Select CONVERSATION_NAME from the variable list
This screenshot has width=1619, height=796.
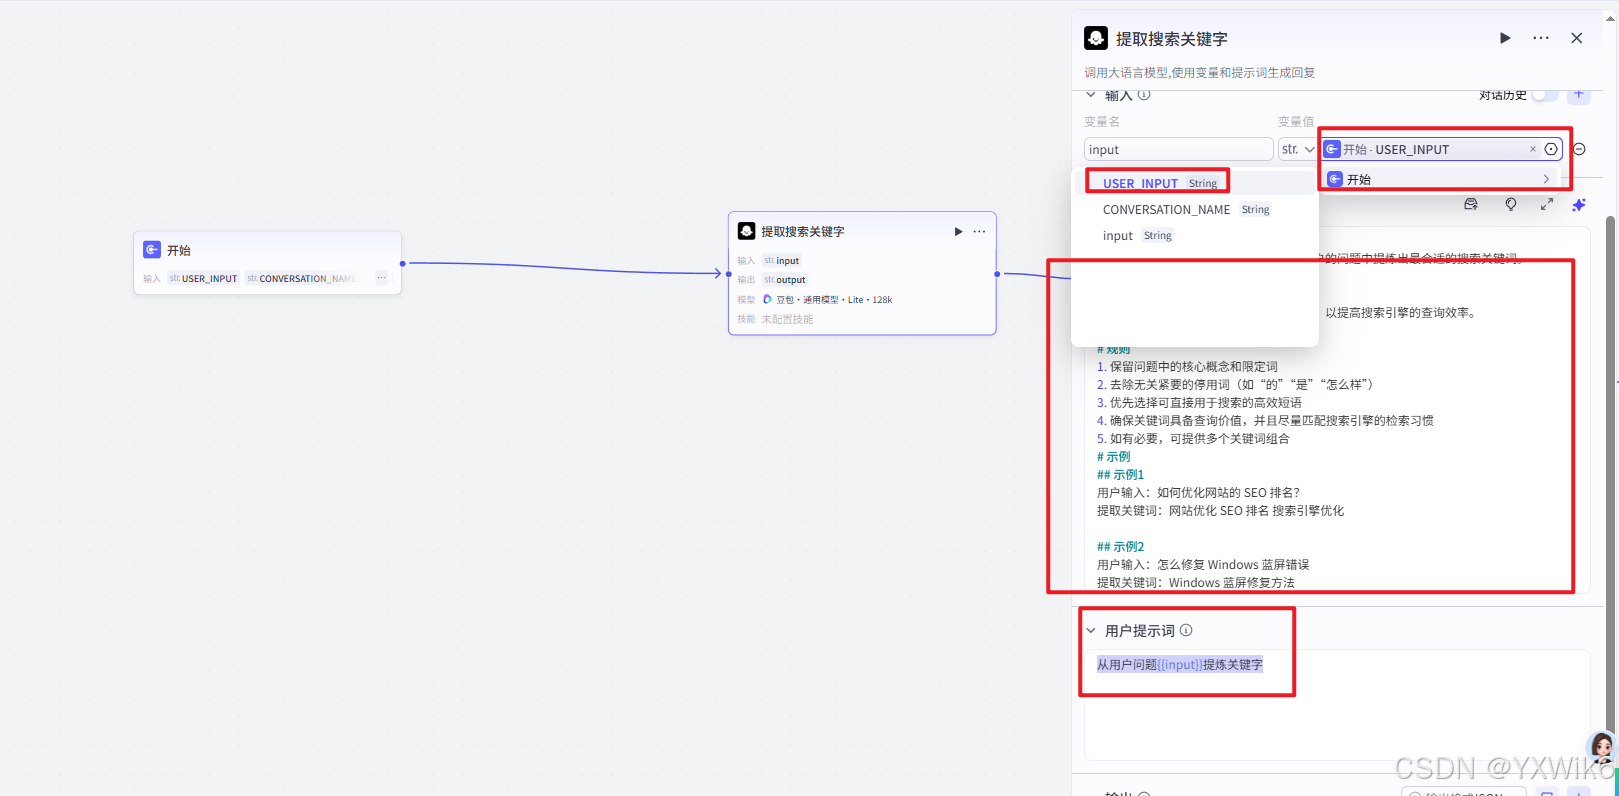point(1186,209)
